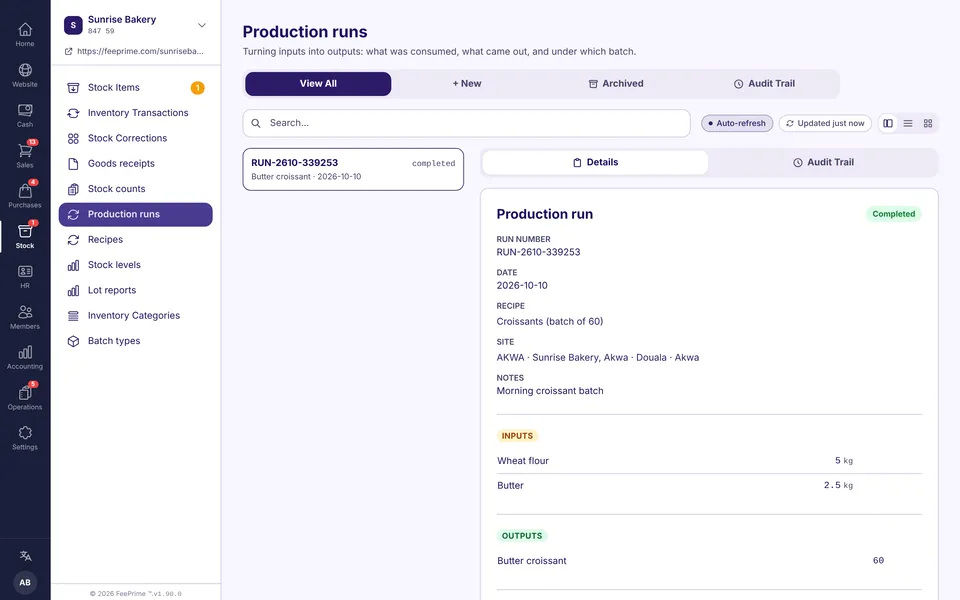This screenshot has height=600, width=960.
Task: Open Members people icon
Action: click(25, 312)
